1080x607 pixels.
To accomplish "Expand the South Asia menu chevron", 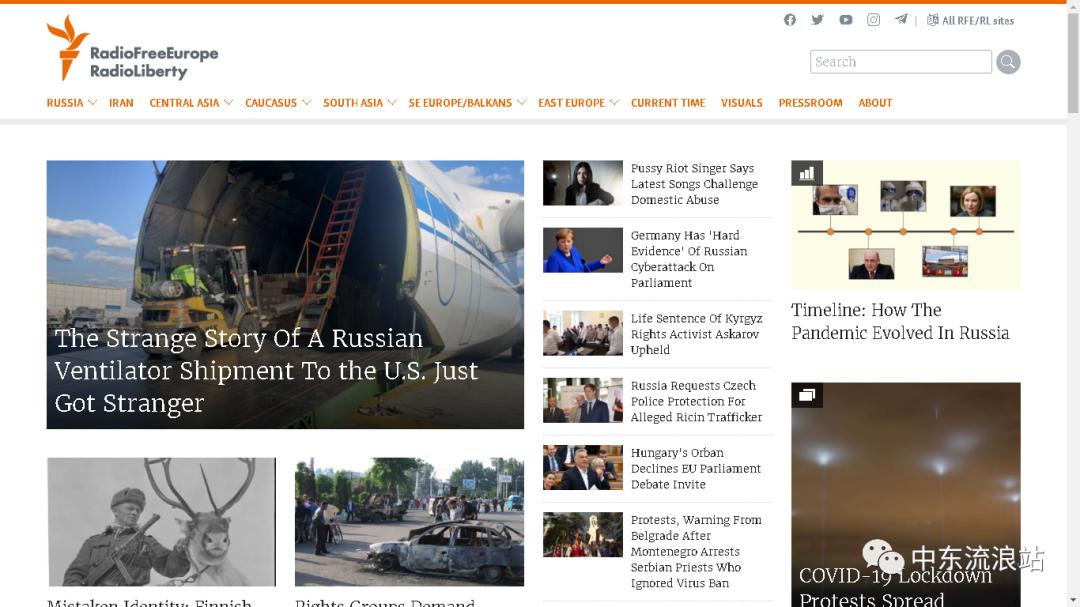I will (392, 103).
